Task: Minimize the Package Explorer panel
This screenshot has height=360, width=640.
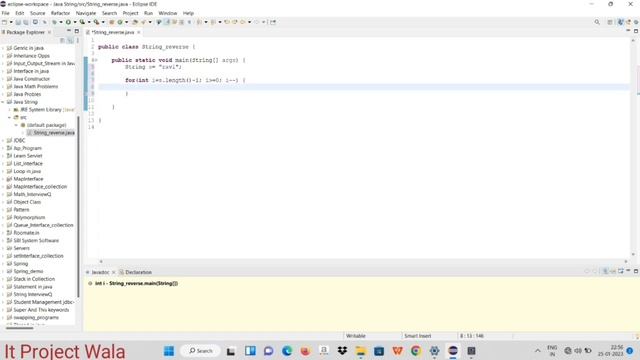Action: coord(69,31)
